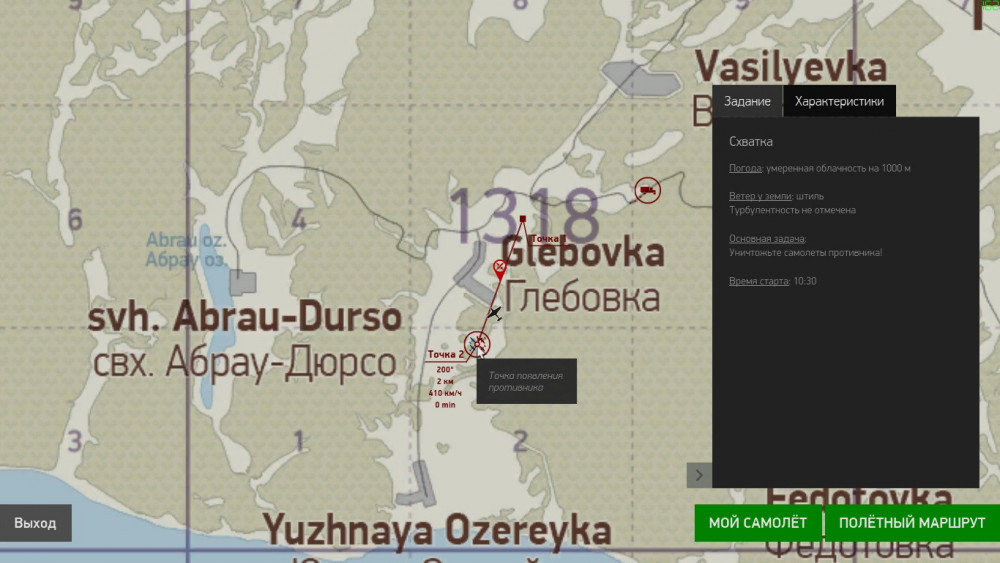Open the МОЙ САМОЛЁТ button
This screenshot has height=563, width=1000.
click(x=758, y=523)
